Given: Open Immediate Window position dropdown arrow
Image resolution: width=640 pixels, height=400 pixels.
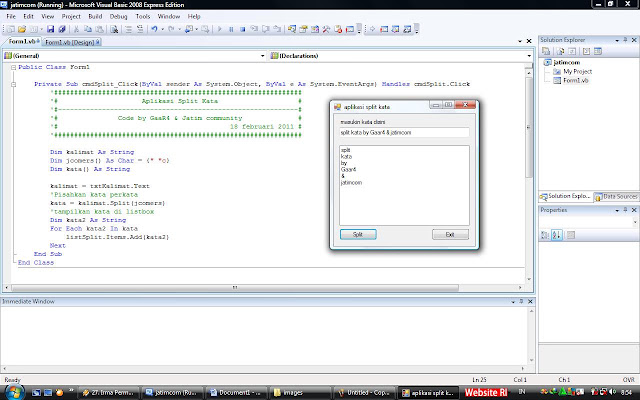Looking at the screenshot, I should pos(513,302).
